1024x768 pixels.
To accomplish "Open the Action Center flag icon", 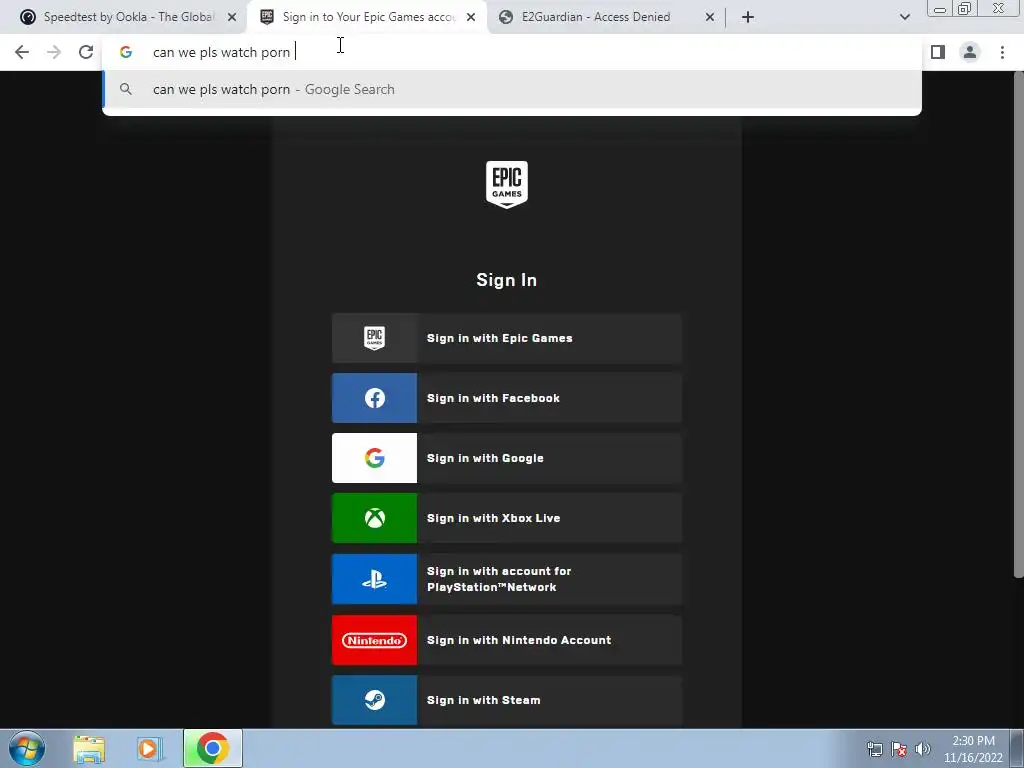I will (899, 749).
